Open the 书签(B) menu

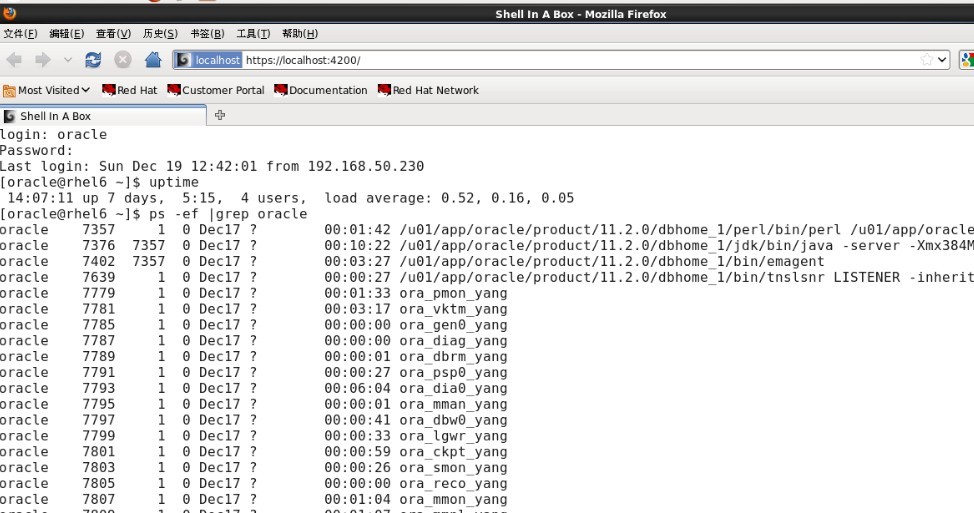(207, 34)
